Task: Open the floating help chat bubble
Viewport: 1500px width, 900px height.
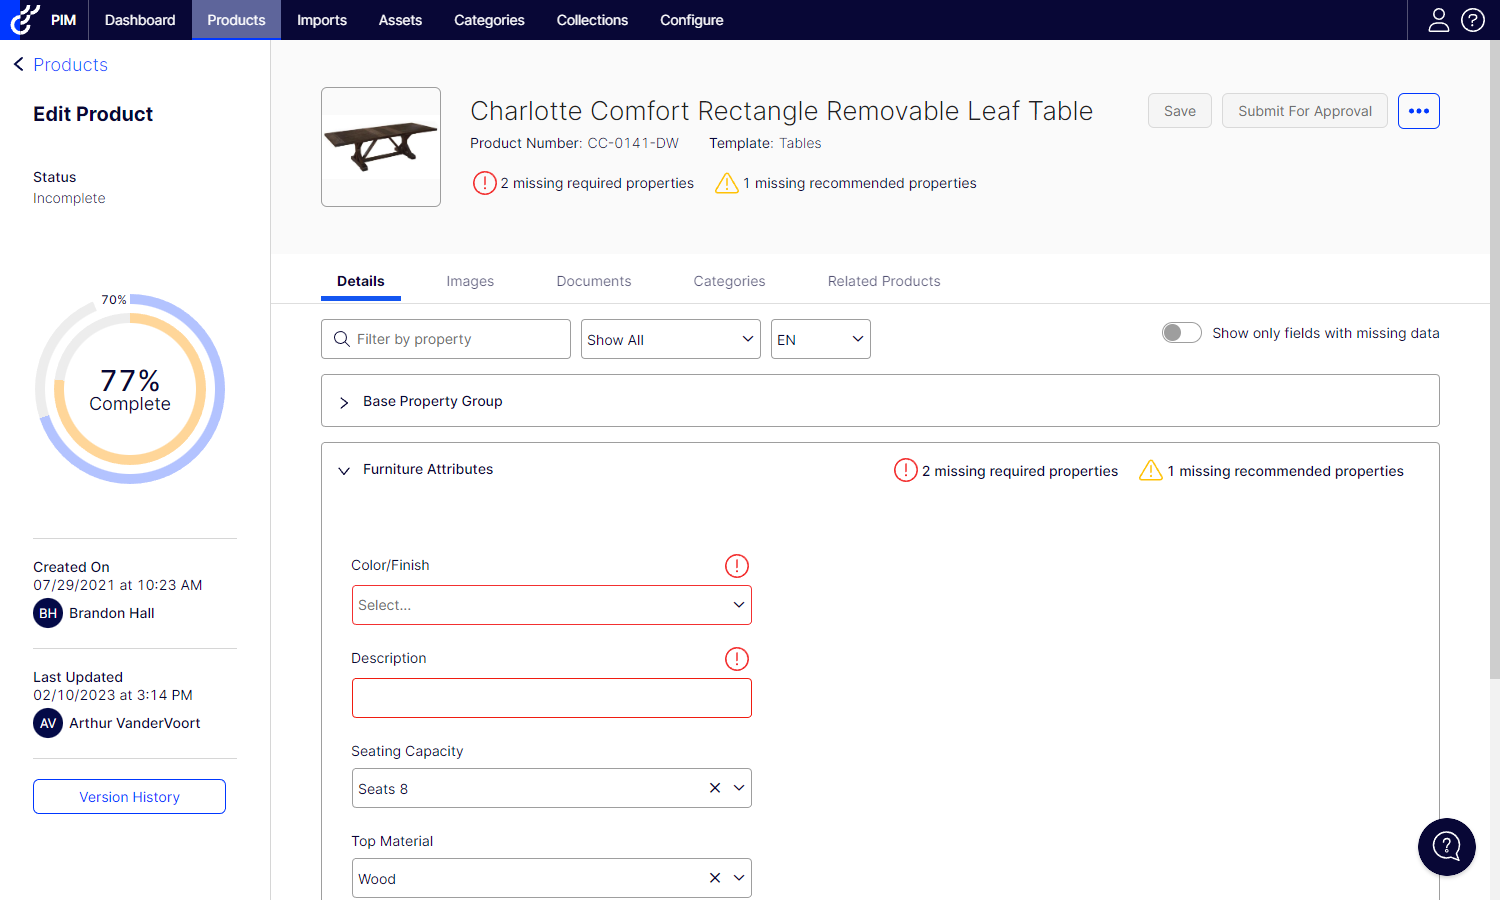Action: coord(1446,847)
